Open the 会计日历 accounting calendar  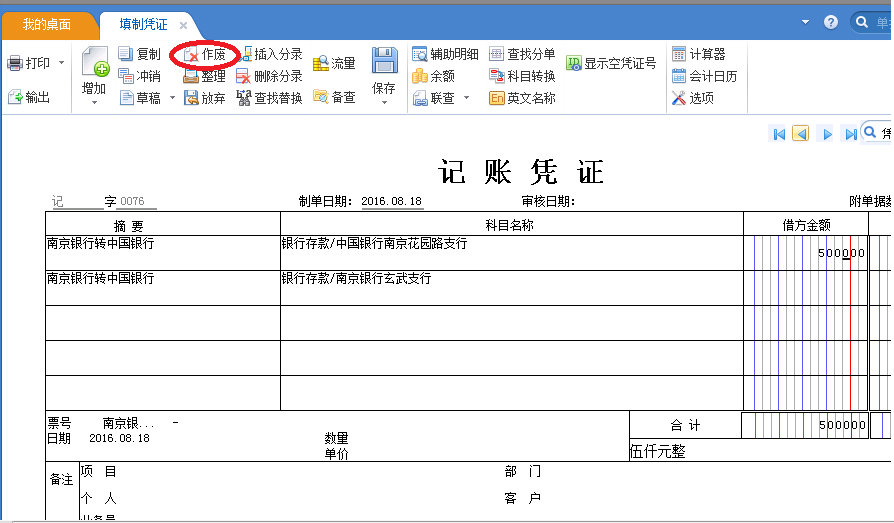pos(680,76)
